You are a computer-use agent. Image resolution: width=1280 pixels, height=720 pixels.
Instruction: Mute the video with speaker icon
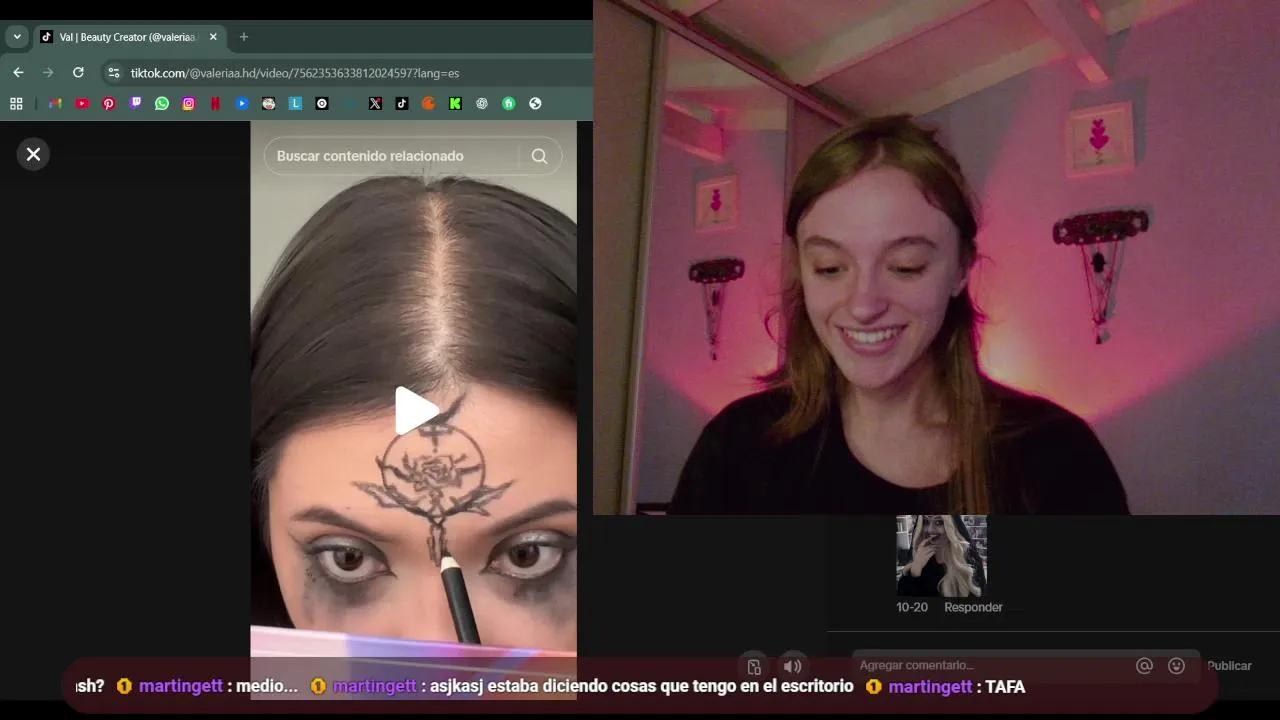click(792, 666)
